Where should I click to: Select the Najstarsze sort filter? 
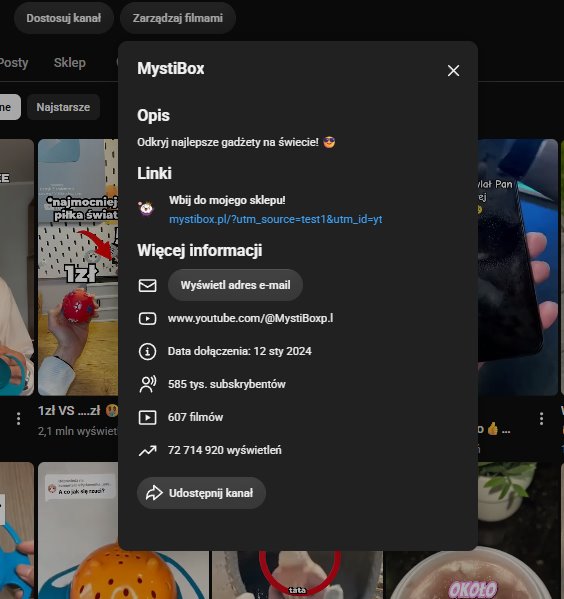click(63, 107)
